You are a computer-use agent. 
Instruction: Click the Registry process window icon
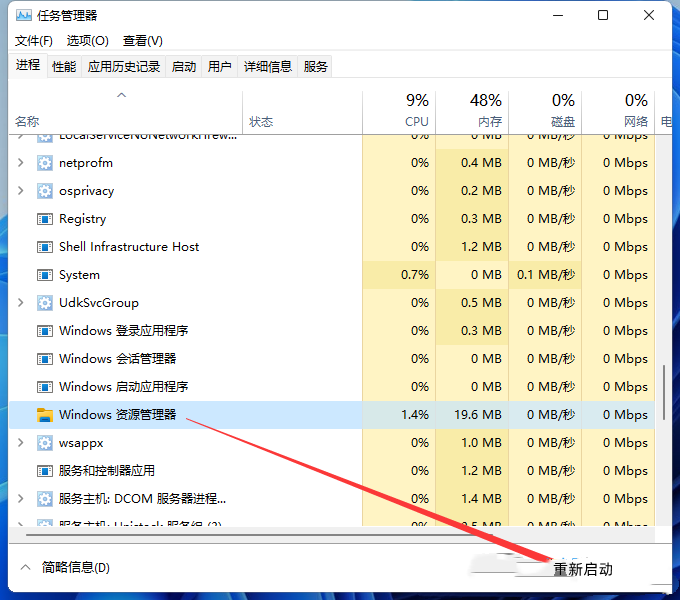click(45, 219)
